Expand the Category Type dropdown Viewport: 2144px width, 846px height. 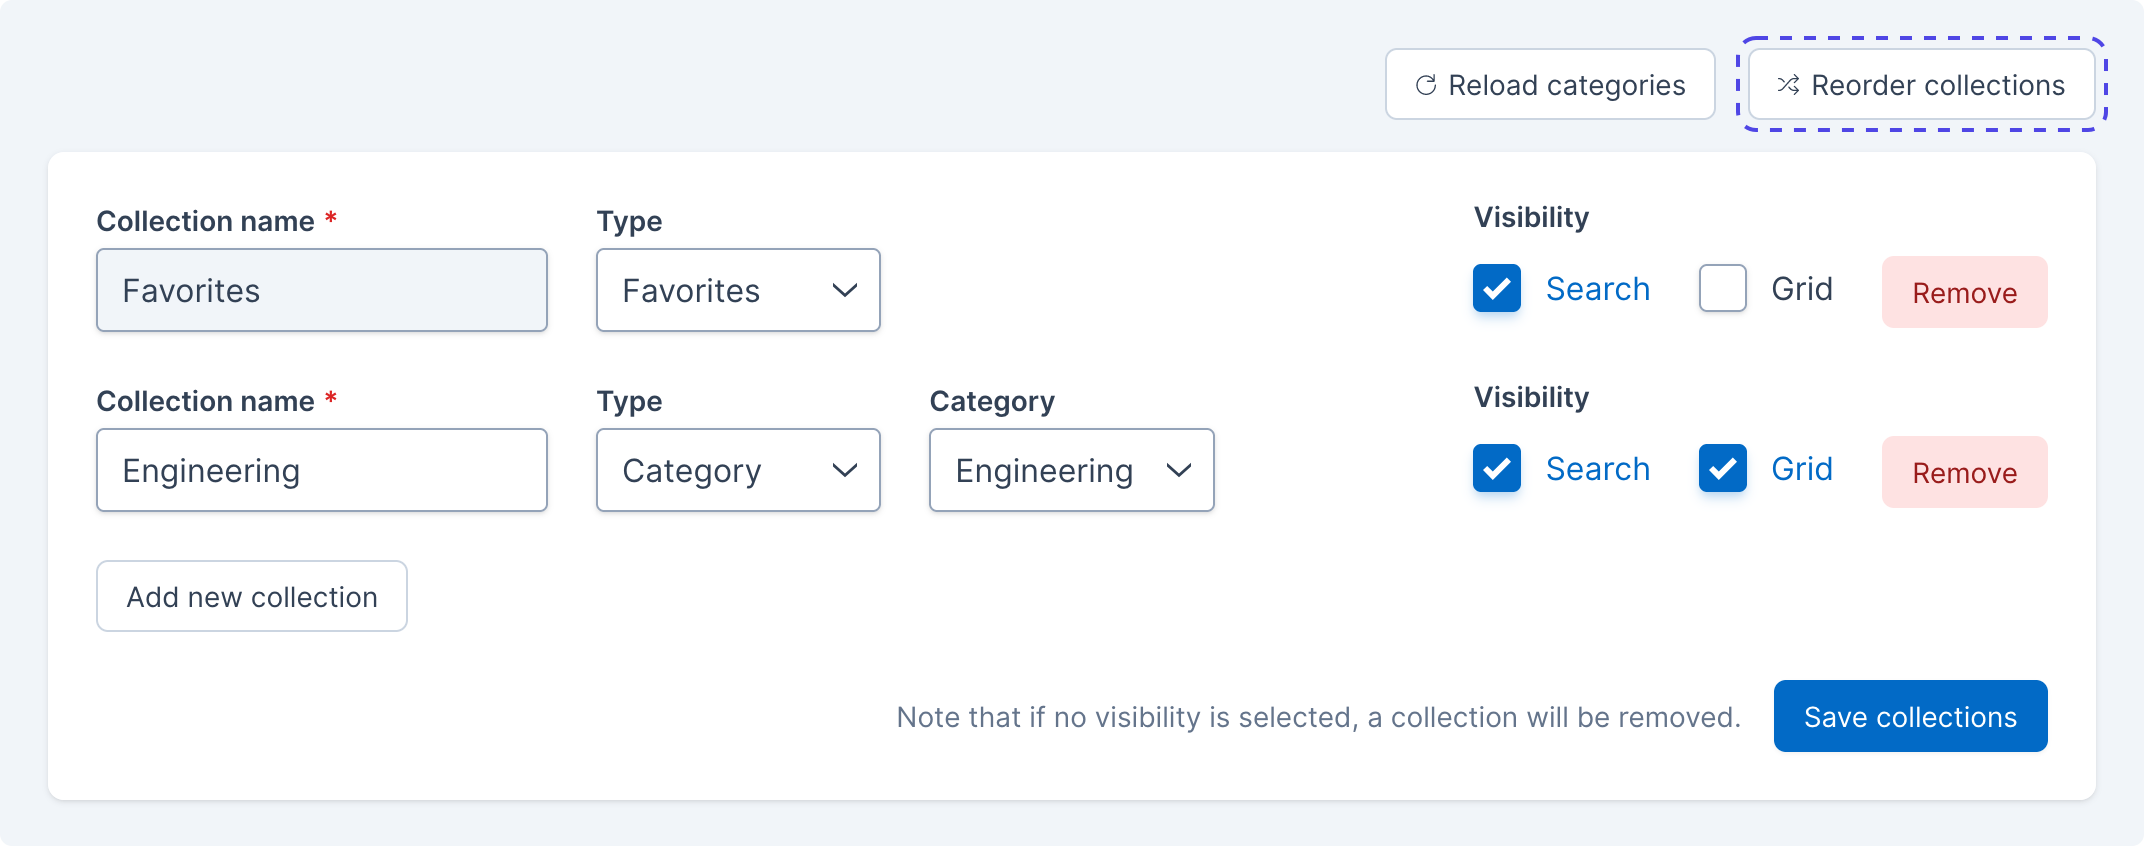pyautogui.click(x=738, y=470)
